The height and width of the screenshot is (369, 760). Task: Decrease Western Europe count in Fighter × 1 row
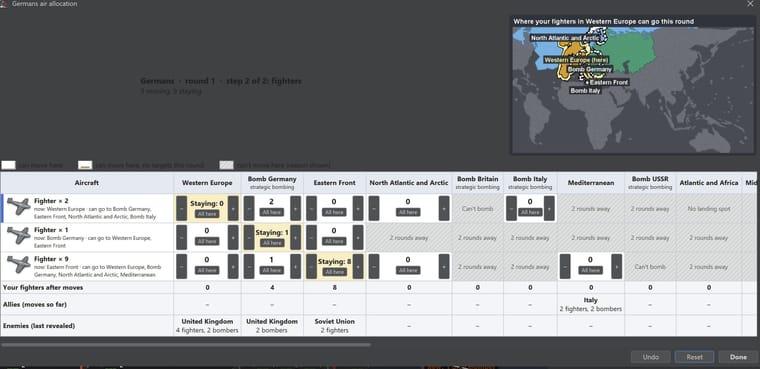(181, 238)
